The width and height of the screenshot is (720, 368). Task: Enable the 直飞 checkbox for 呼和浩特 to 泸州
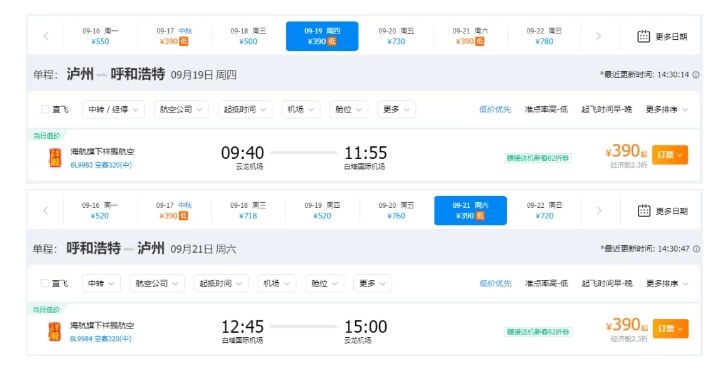[x=45, y=283]
